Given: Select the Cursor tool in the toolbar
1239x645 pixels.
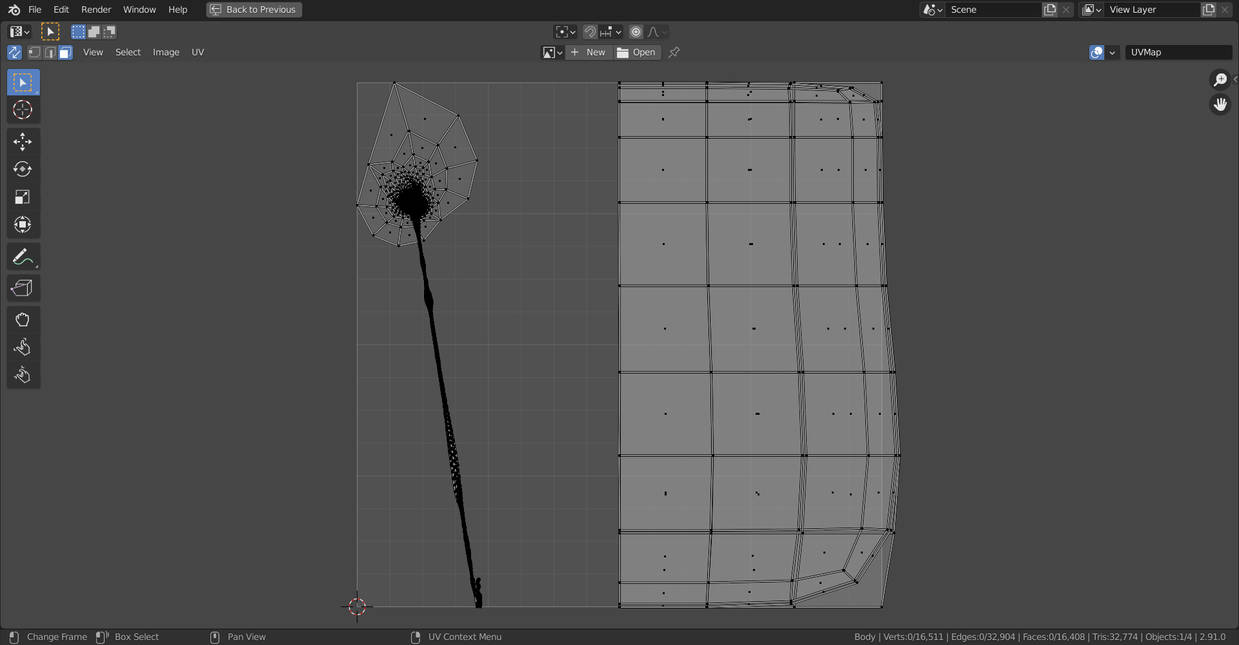Looking at the screenshot, I should click(23, 110).
